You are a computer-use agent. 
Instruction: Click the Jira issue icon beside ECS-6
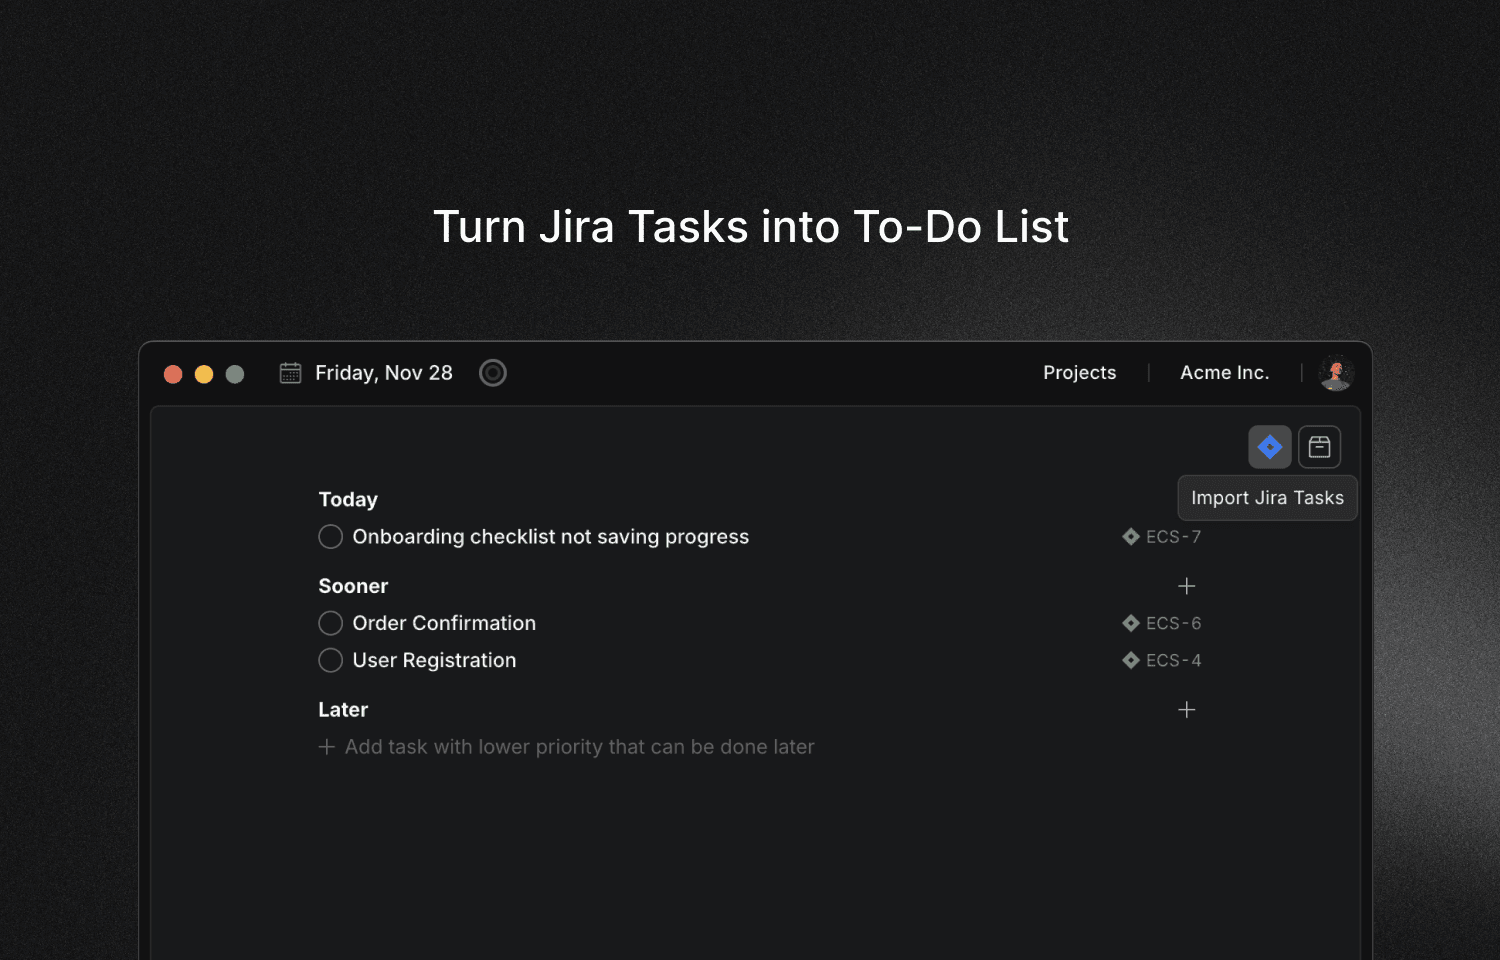1130,622
